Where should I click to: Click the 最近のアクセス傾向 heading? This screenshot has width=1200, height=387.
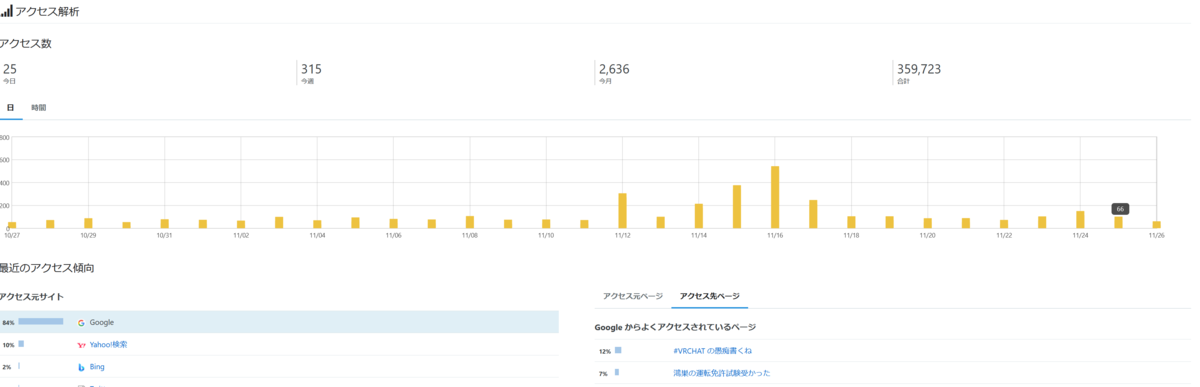(x=47, y=268)
